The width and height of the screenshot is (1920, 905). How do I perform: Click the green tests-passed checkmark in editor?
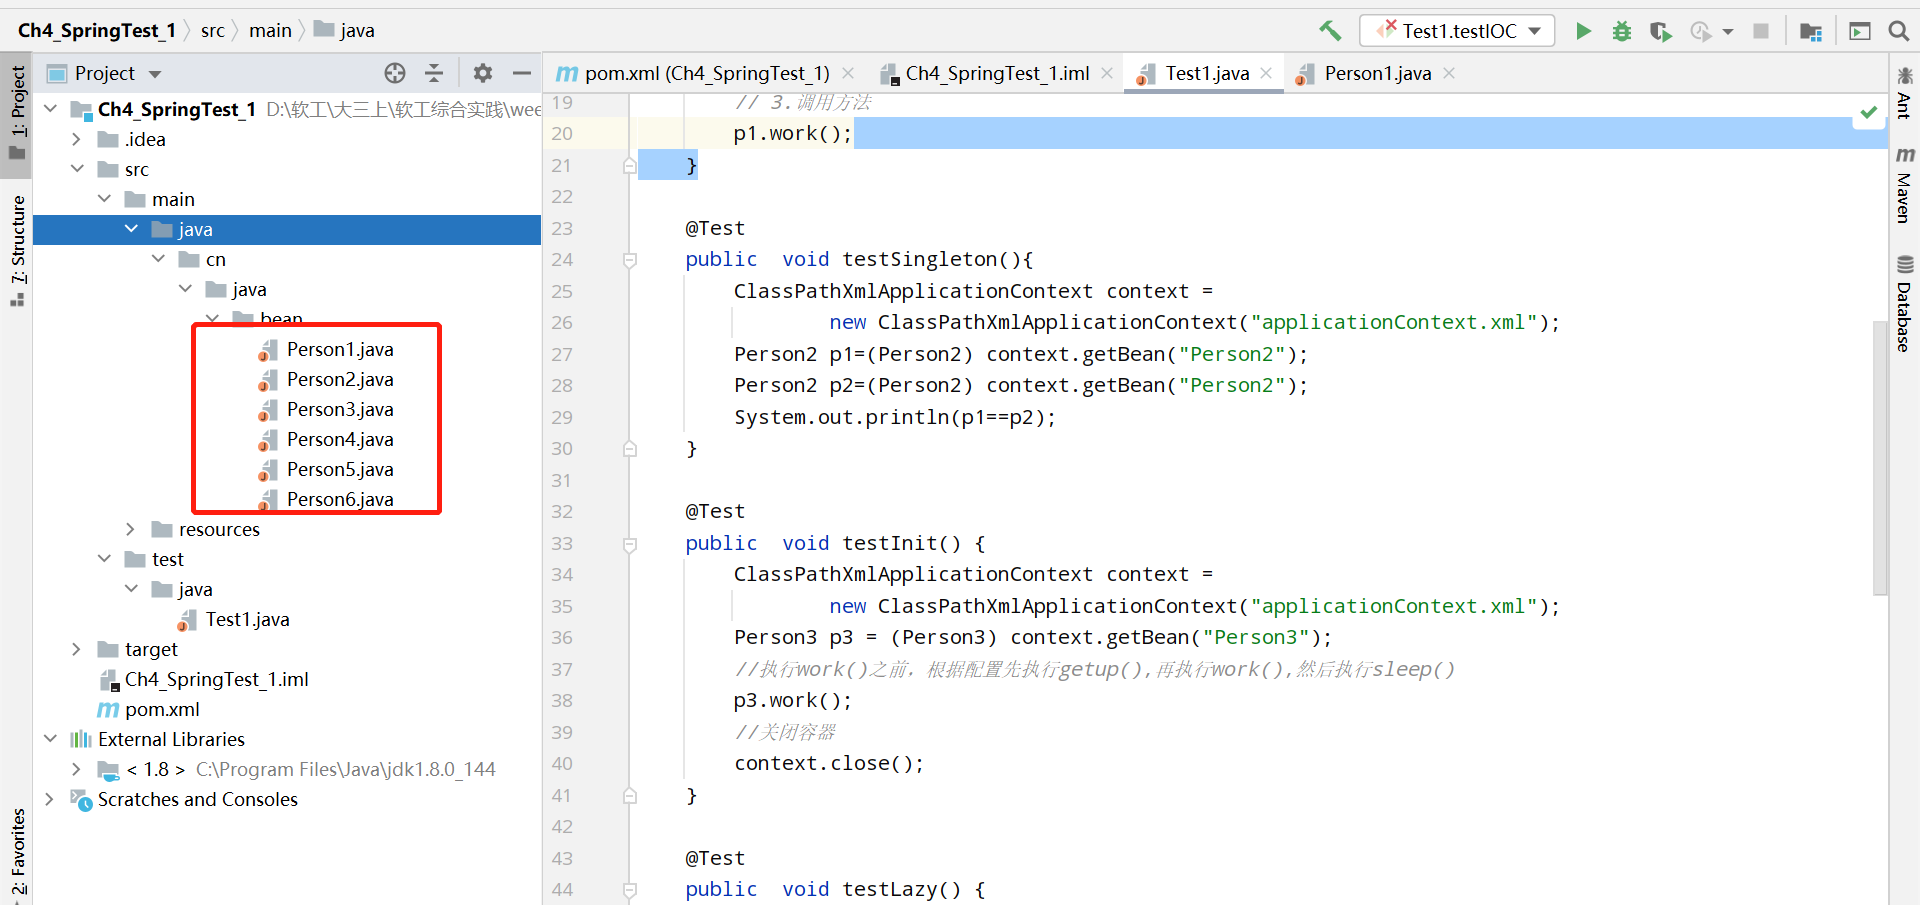[1868, 112]
